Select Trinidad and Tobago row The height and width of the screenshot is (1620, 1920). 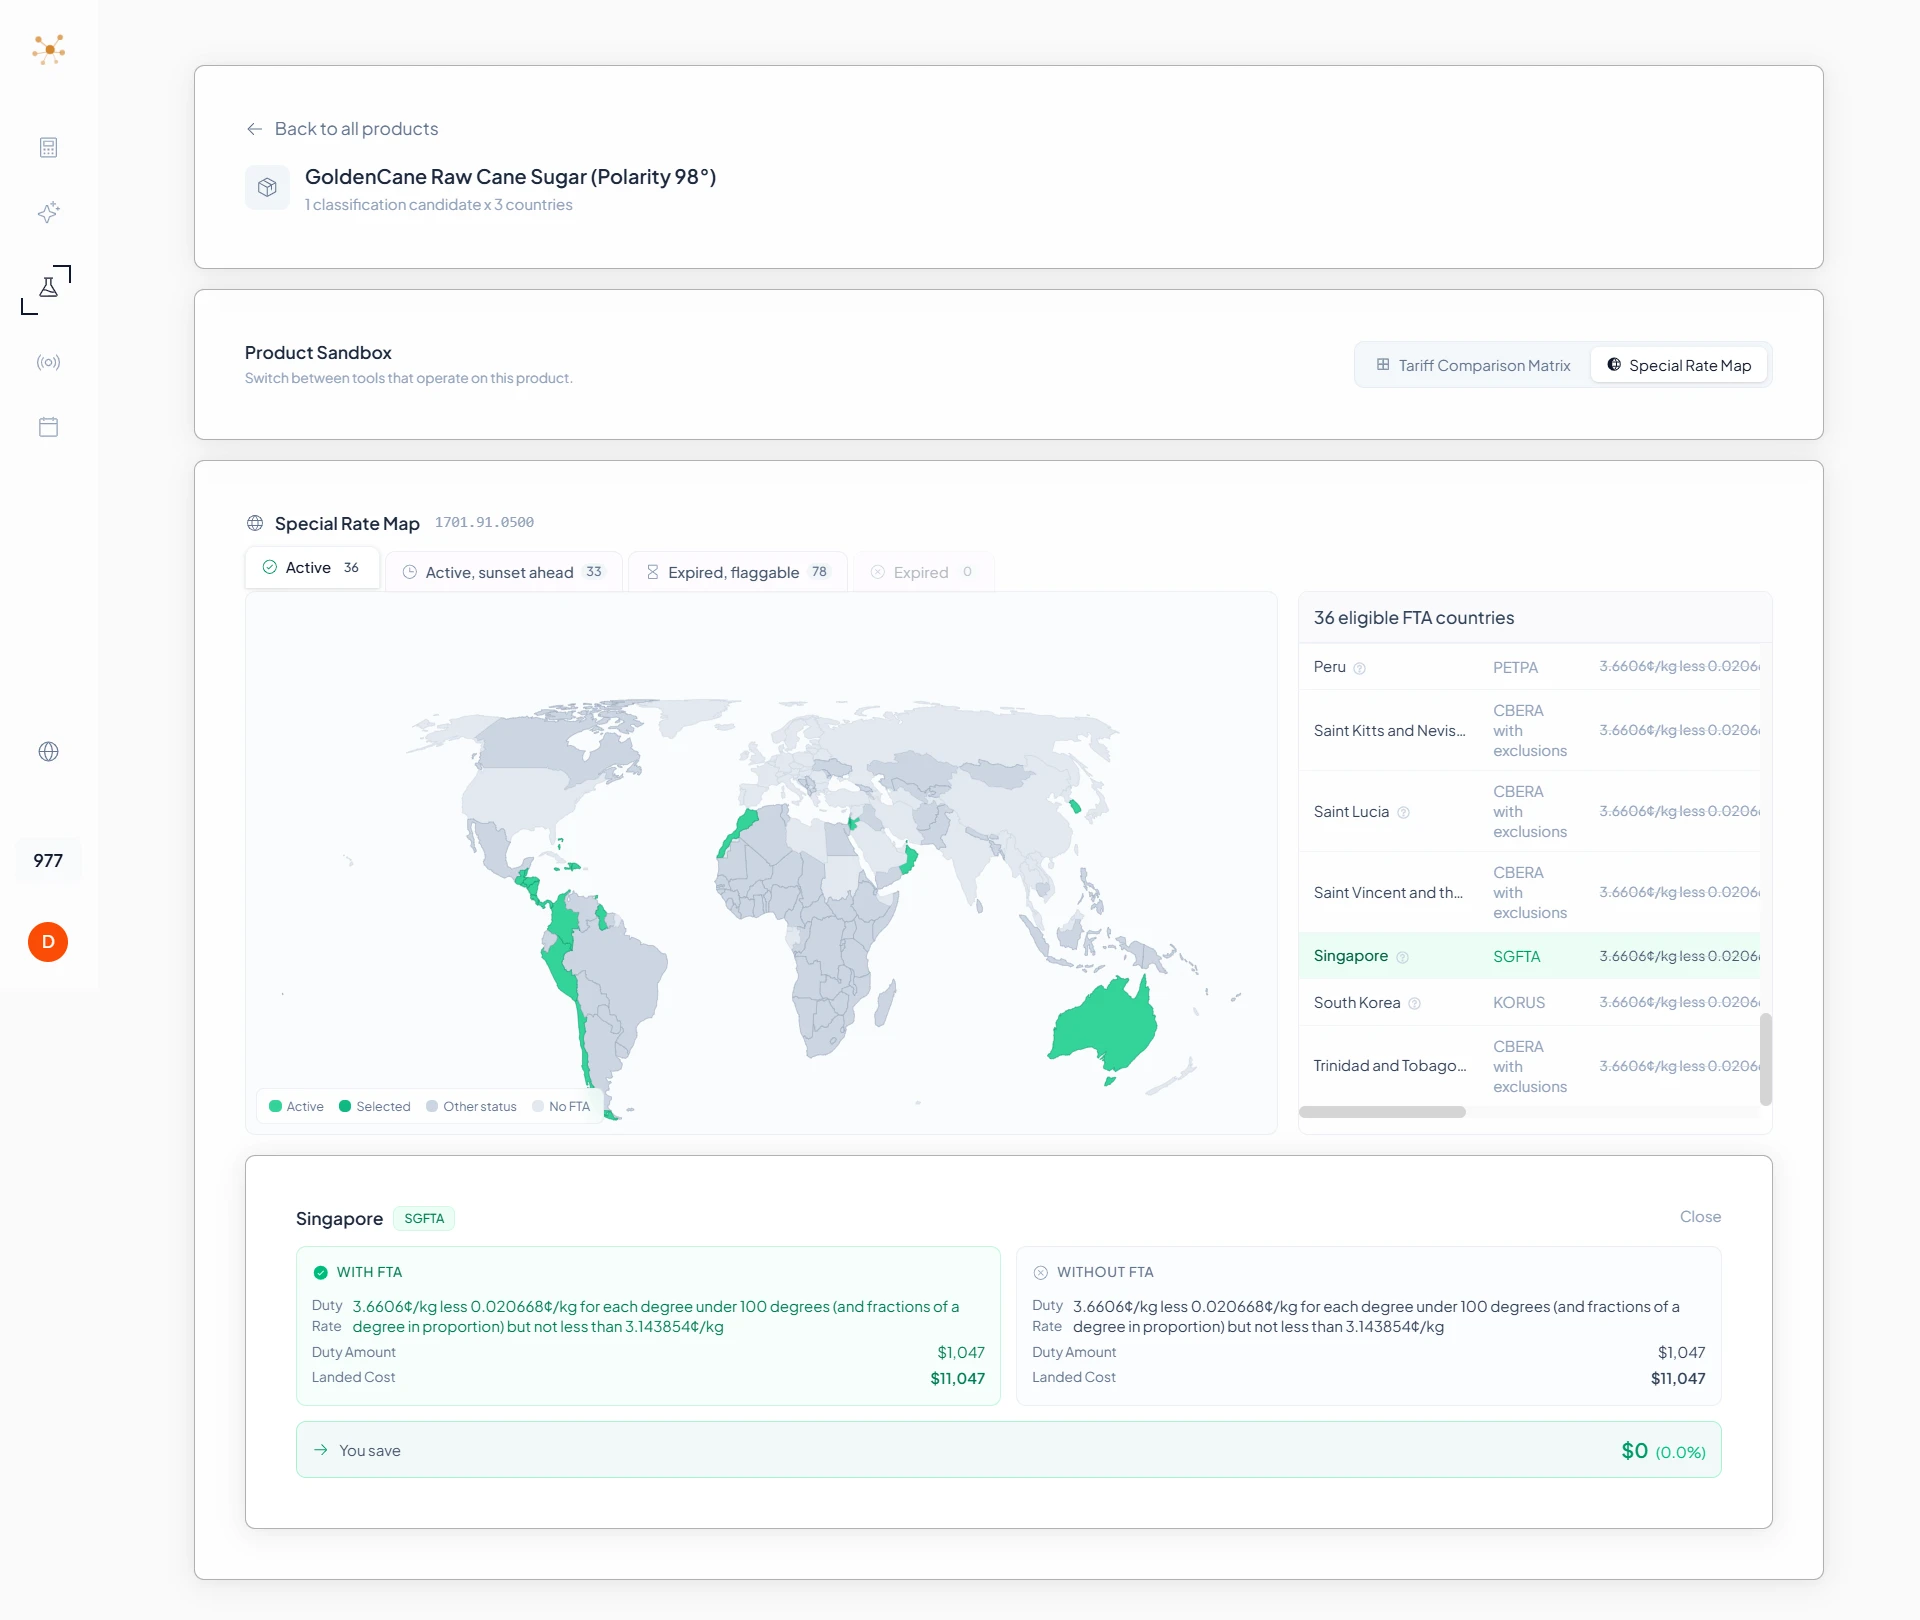click(x=1529, y=1066)
